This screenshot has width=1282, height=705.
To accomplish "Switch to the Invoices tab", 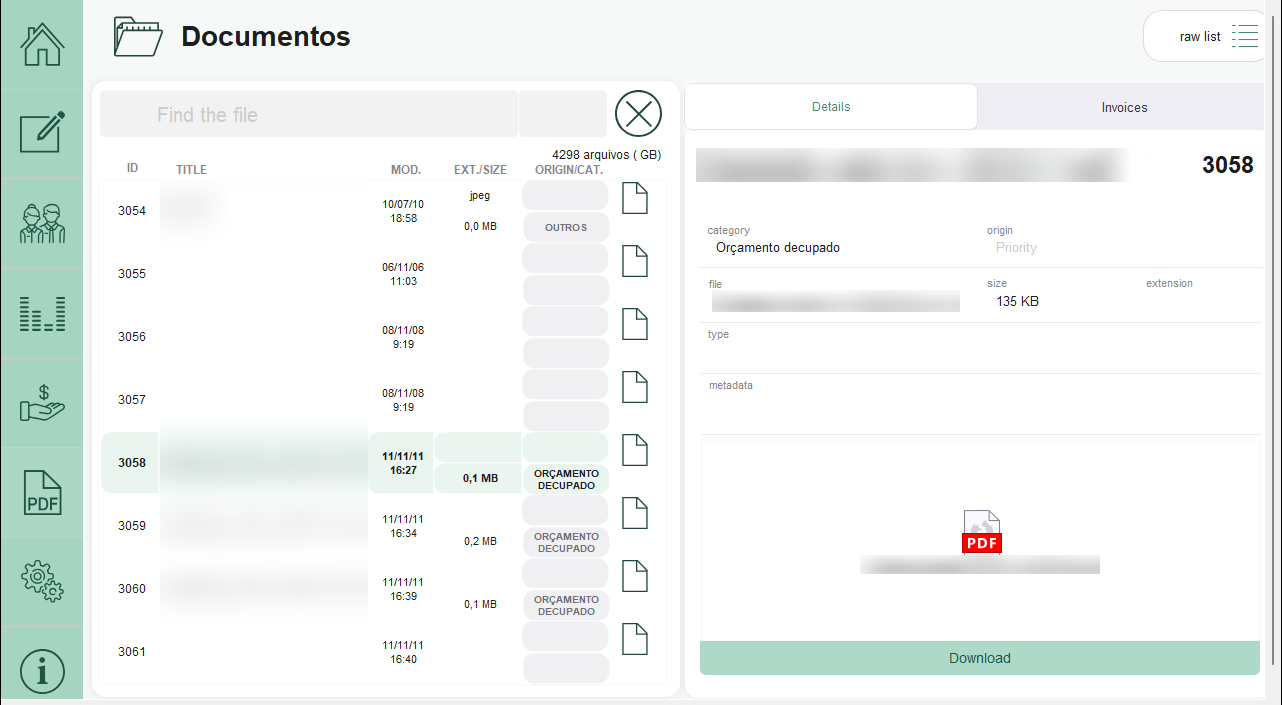I will (x=1124, y=107).
